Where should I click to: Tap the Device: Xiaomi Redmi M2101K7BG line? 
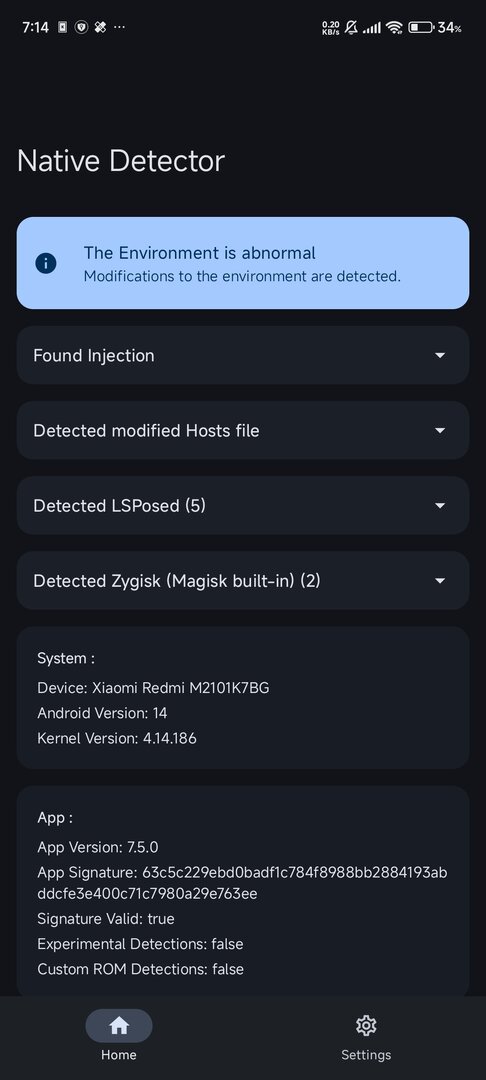pyautogui.click(x=153, y=687)
